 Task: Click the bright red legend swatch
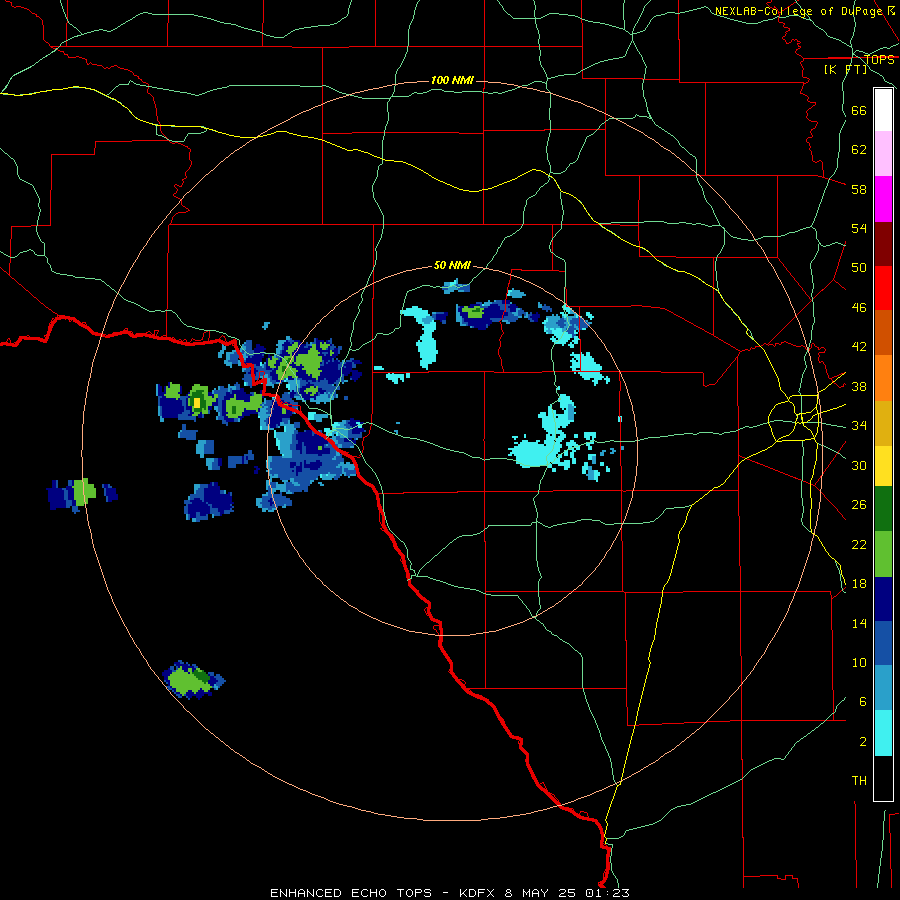coord(883,288)
